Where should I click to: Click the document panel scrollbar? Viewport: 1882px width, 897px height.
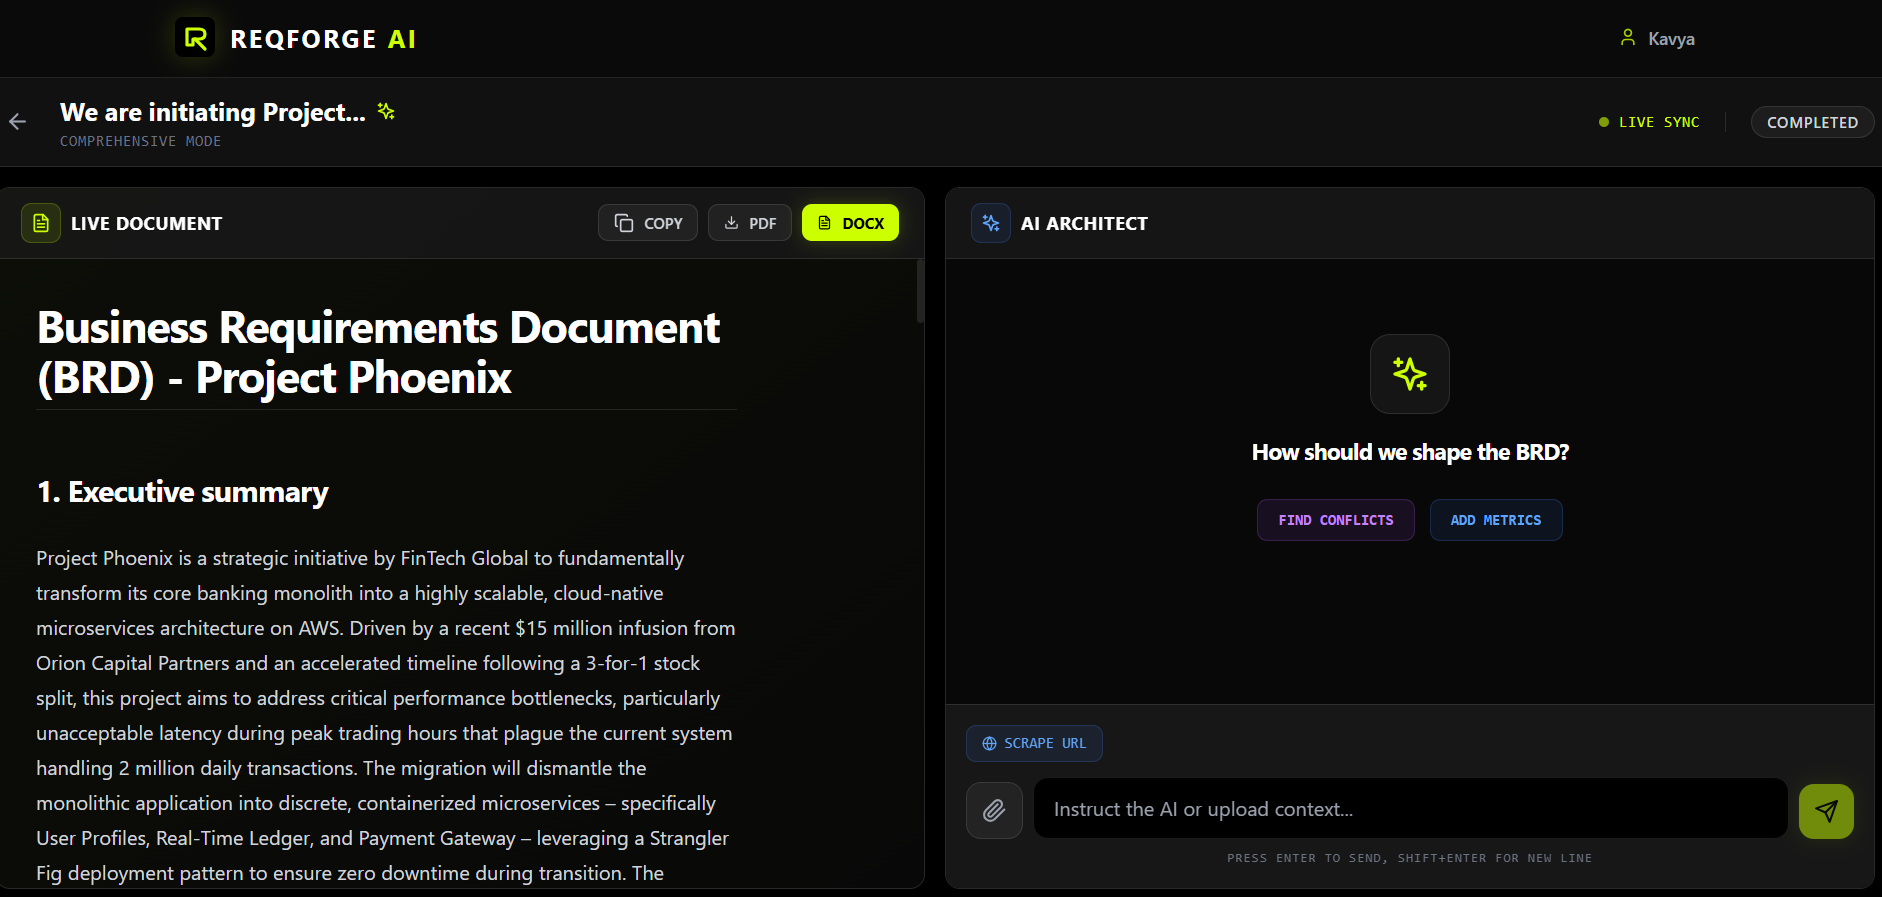tap(920, 292)
